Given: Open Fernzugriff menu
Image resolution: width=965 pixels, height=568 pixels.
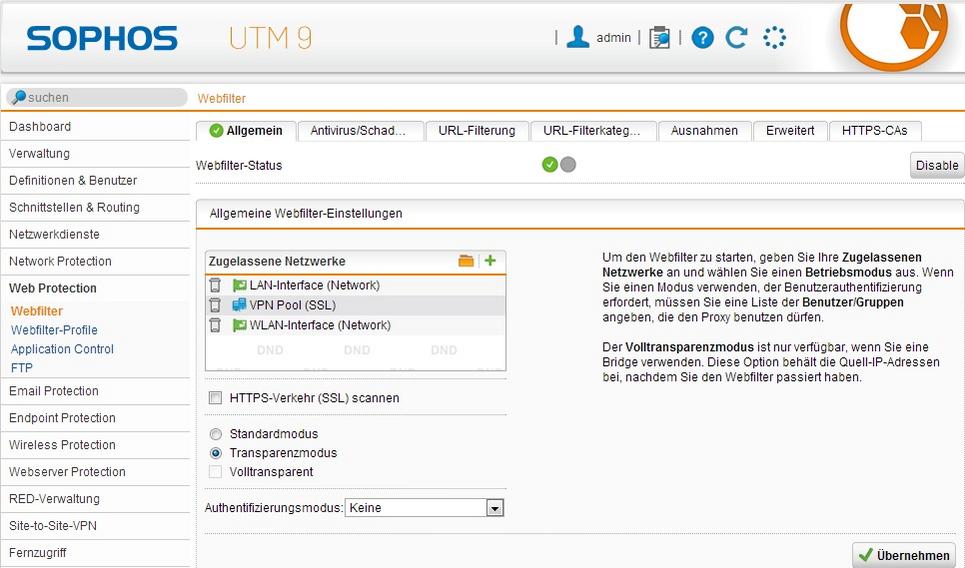Looking at the screenshot, I should click(95, 553).
